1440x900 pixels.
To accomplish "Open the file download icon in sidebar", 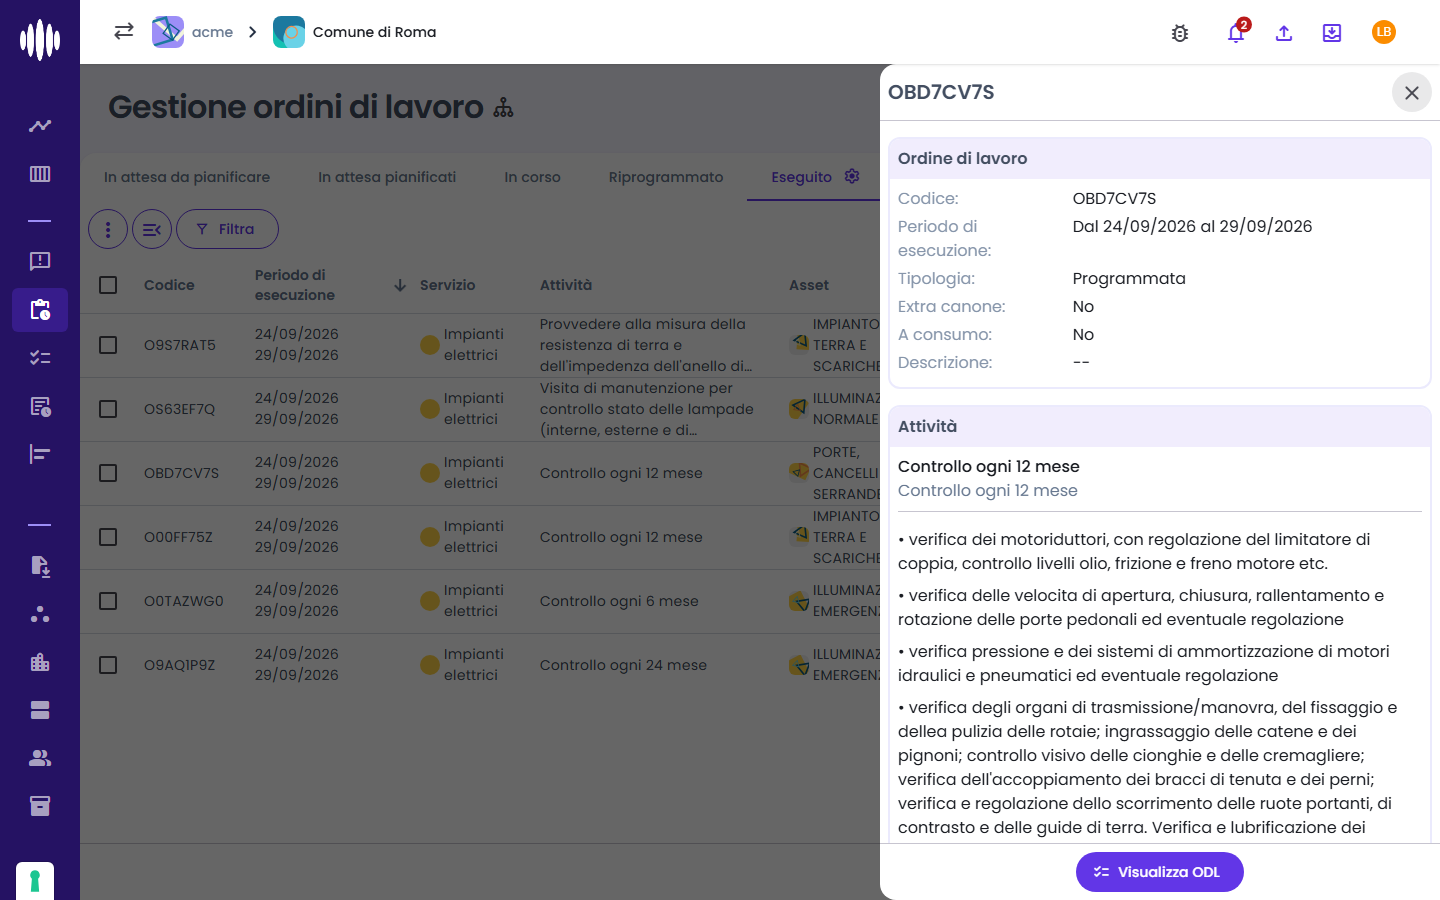I will [x=40, y=566].
